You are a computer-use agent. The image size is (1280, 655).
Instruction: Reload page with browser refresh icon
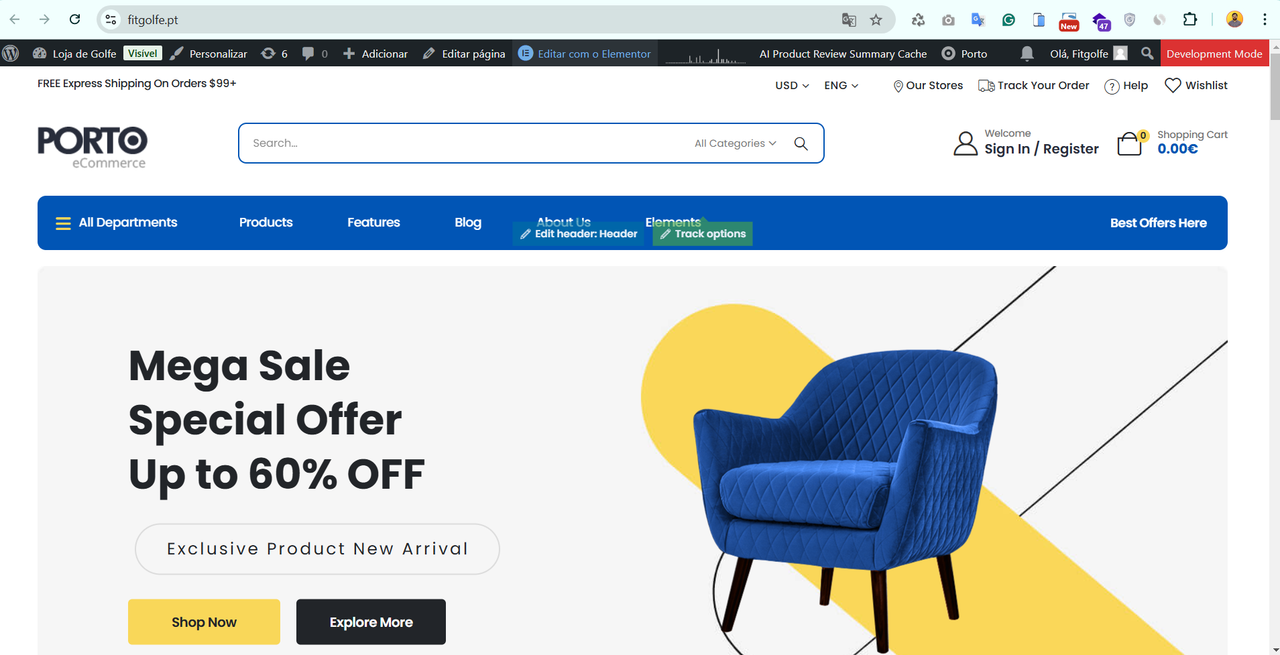75,19
